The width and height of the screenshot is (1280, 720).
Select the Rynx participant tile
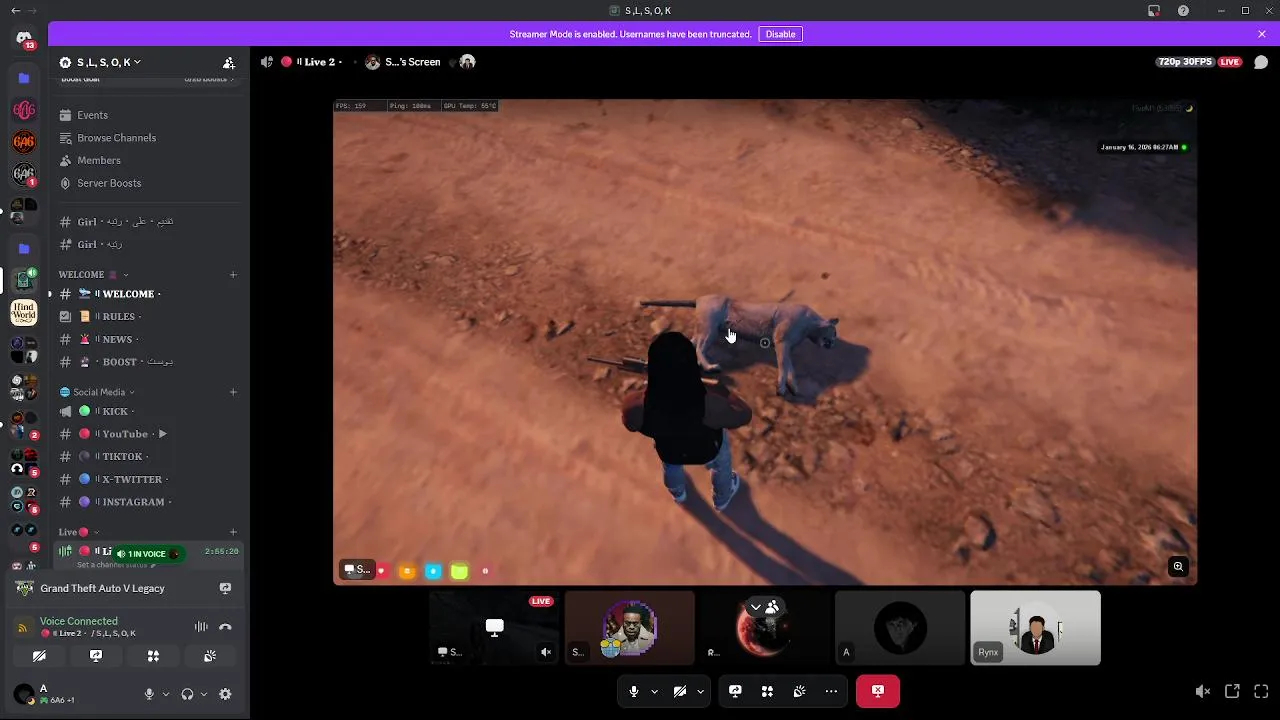click(x=1035, y=628)
